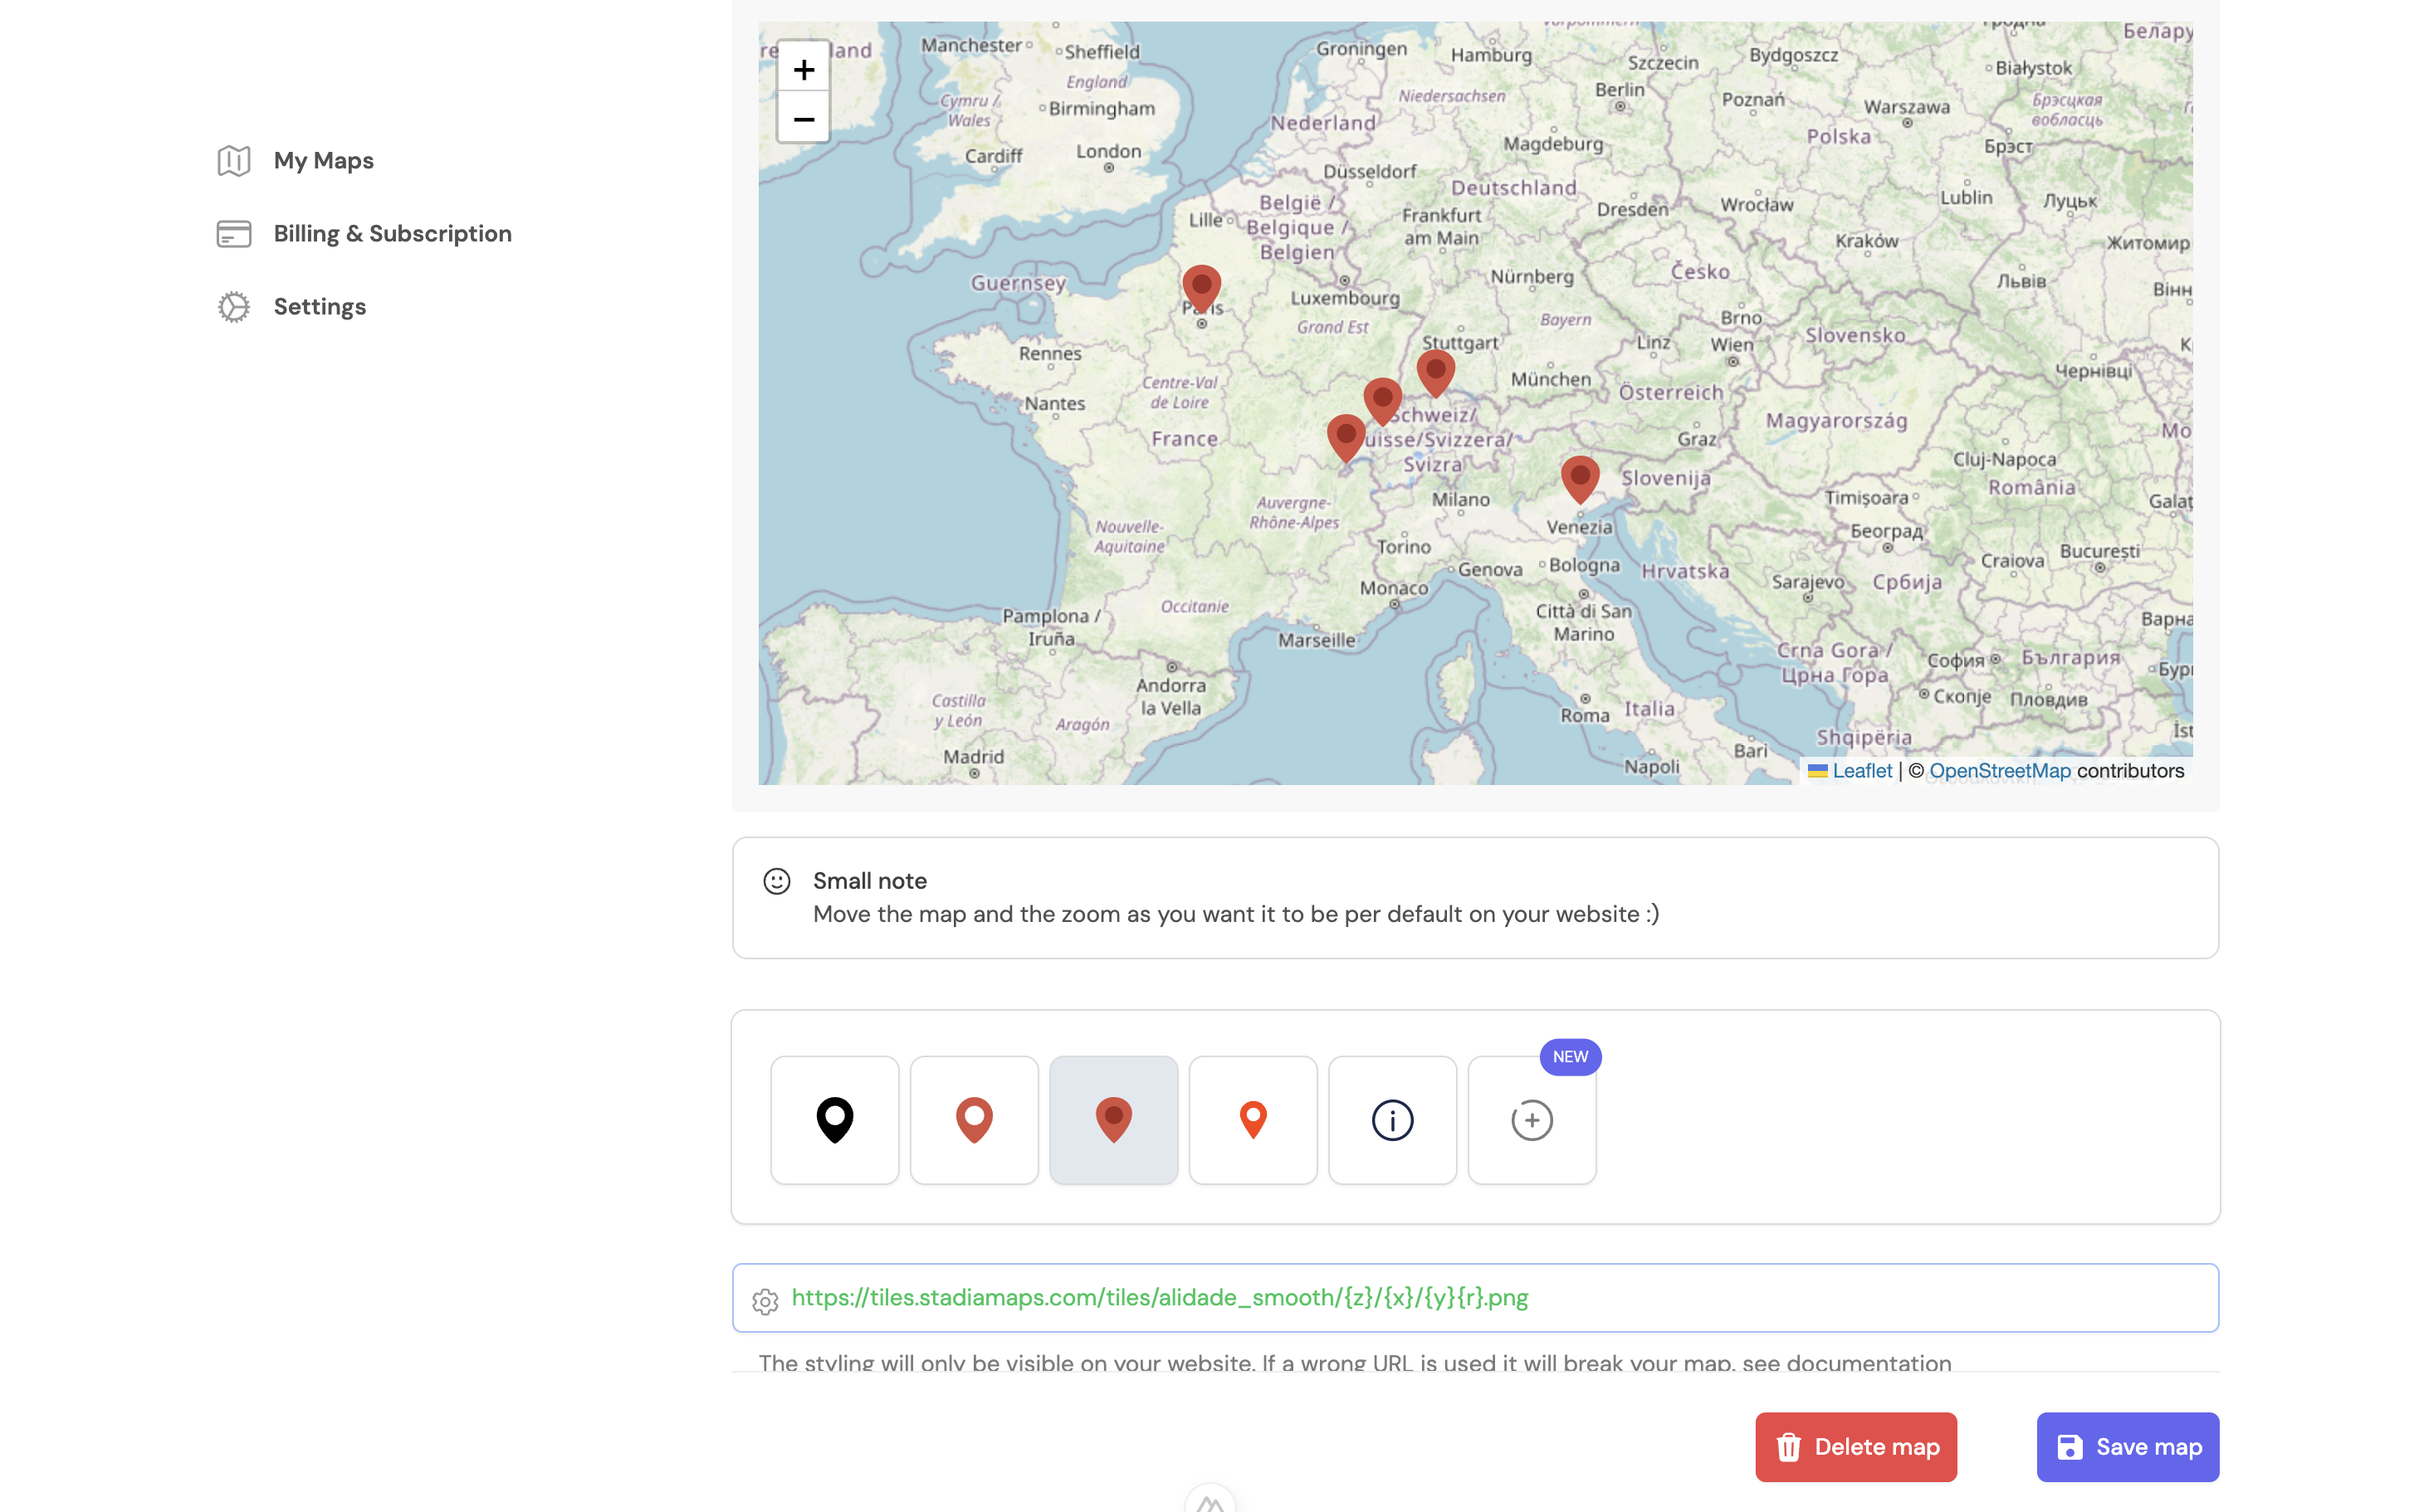Open the OpenStreetMap attribution link
Image resolution: width=2419 pixels, height=1512 pixels.
pos(1999,771)
